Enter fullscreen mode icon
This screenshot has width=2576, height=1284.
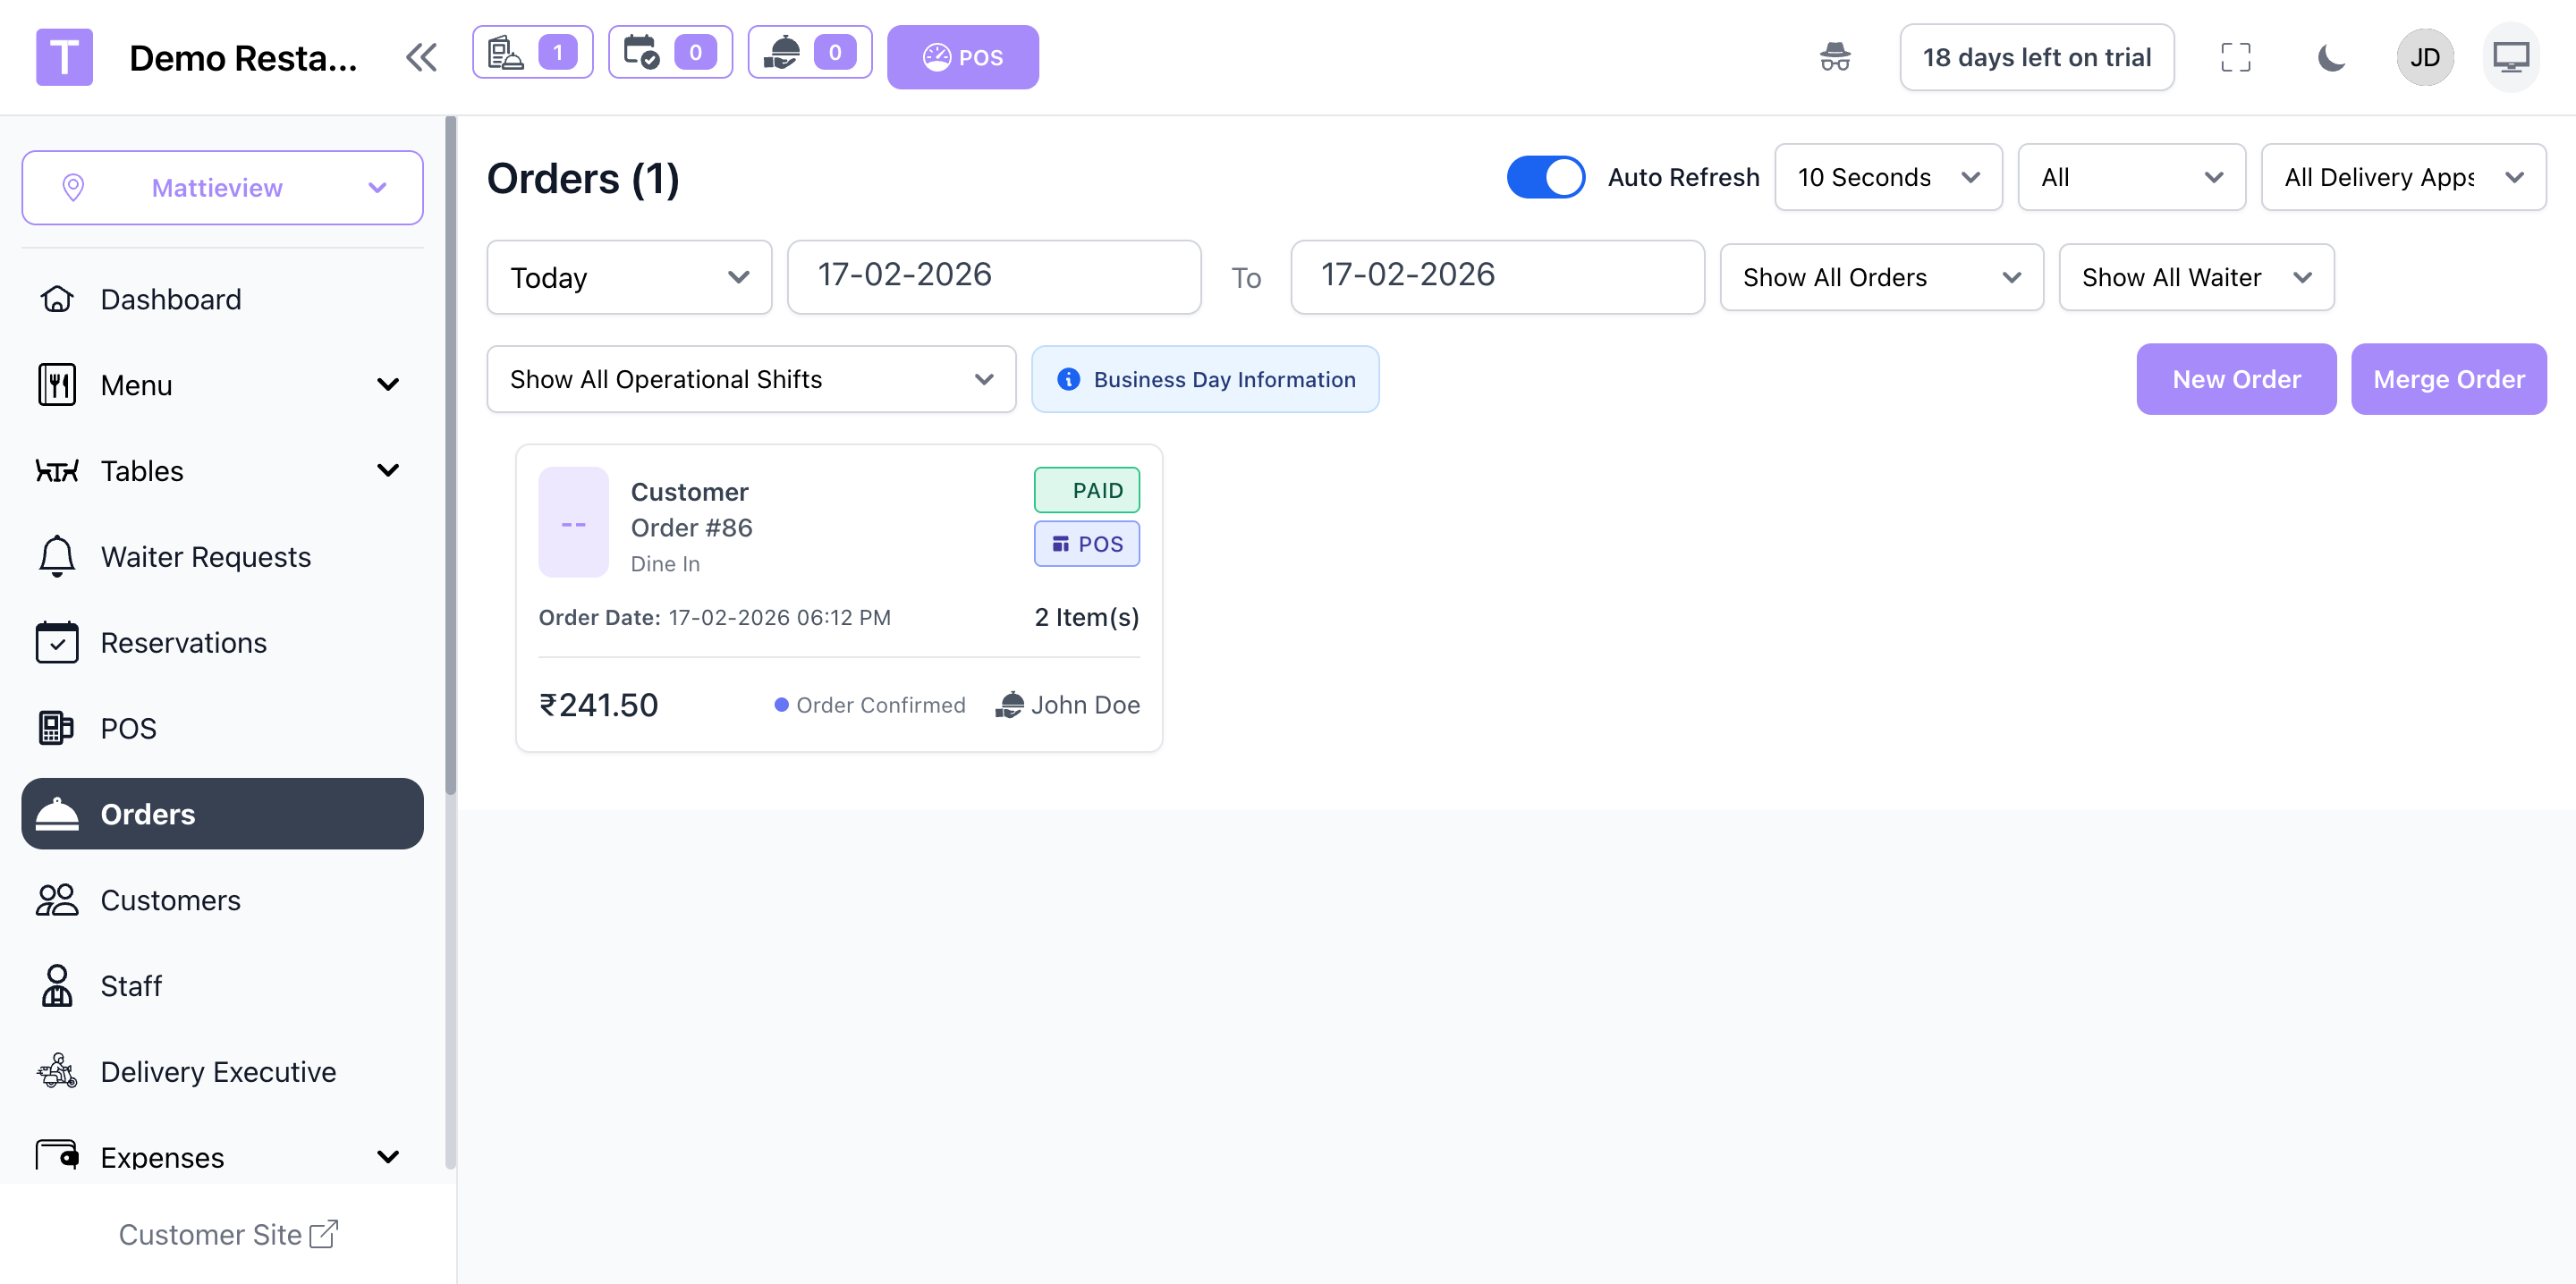2235,57
